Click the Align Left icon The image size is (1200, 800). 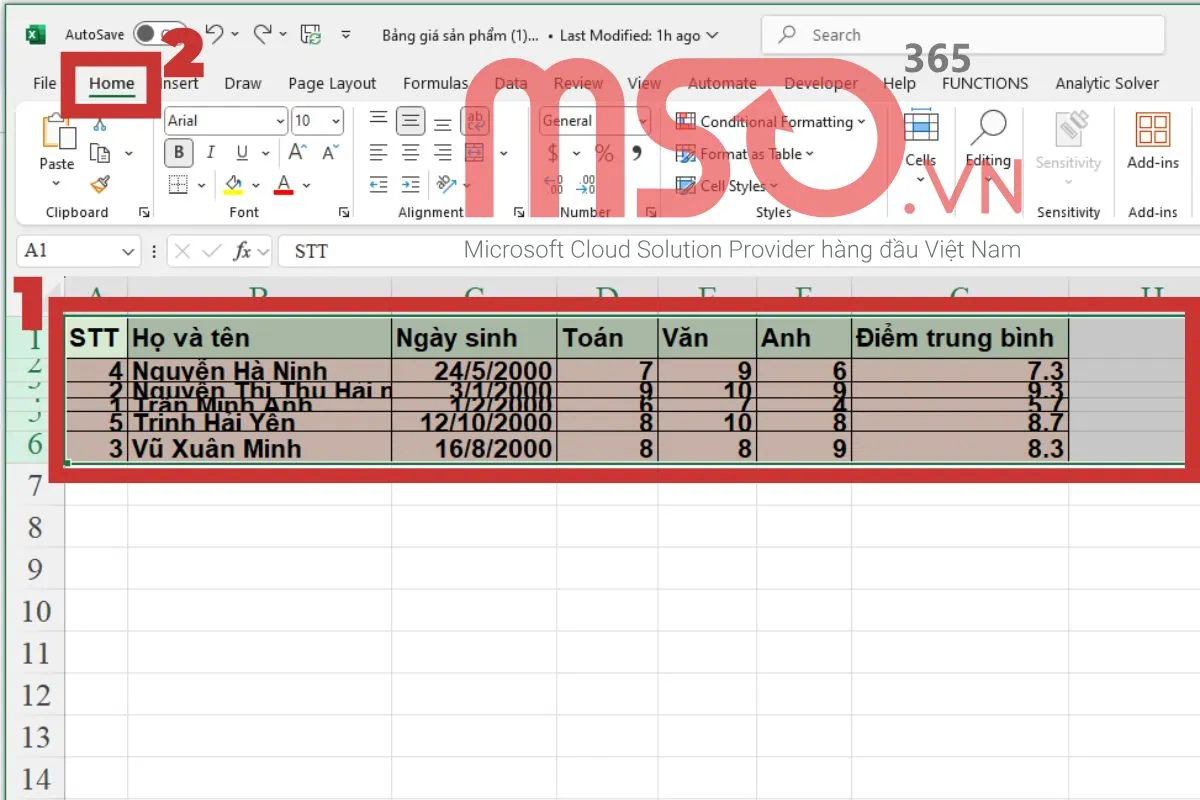[378, 153]
